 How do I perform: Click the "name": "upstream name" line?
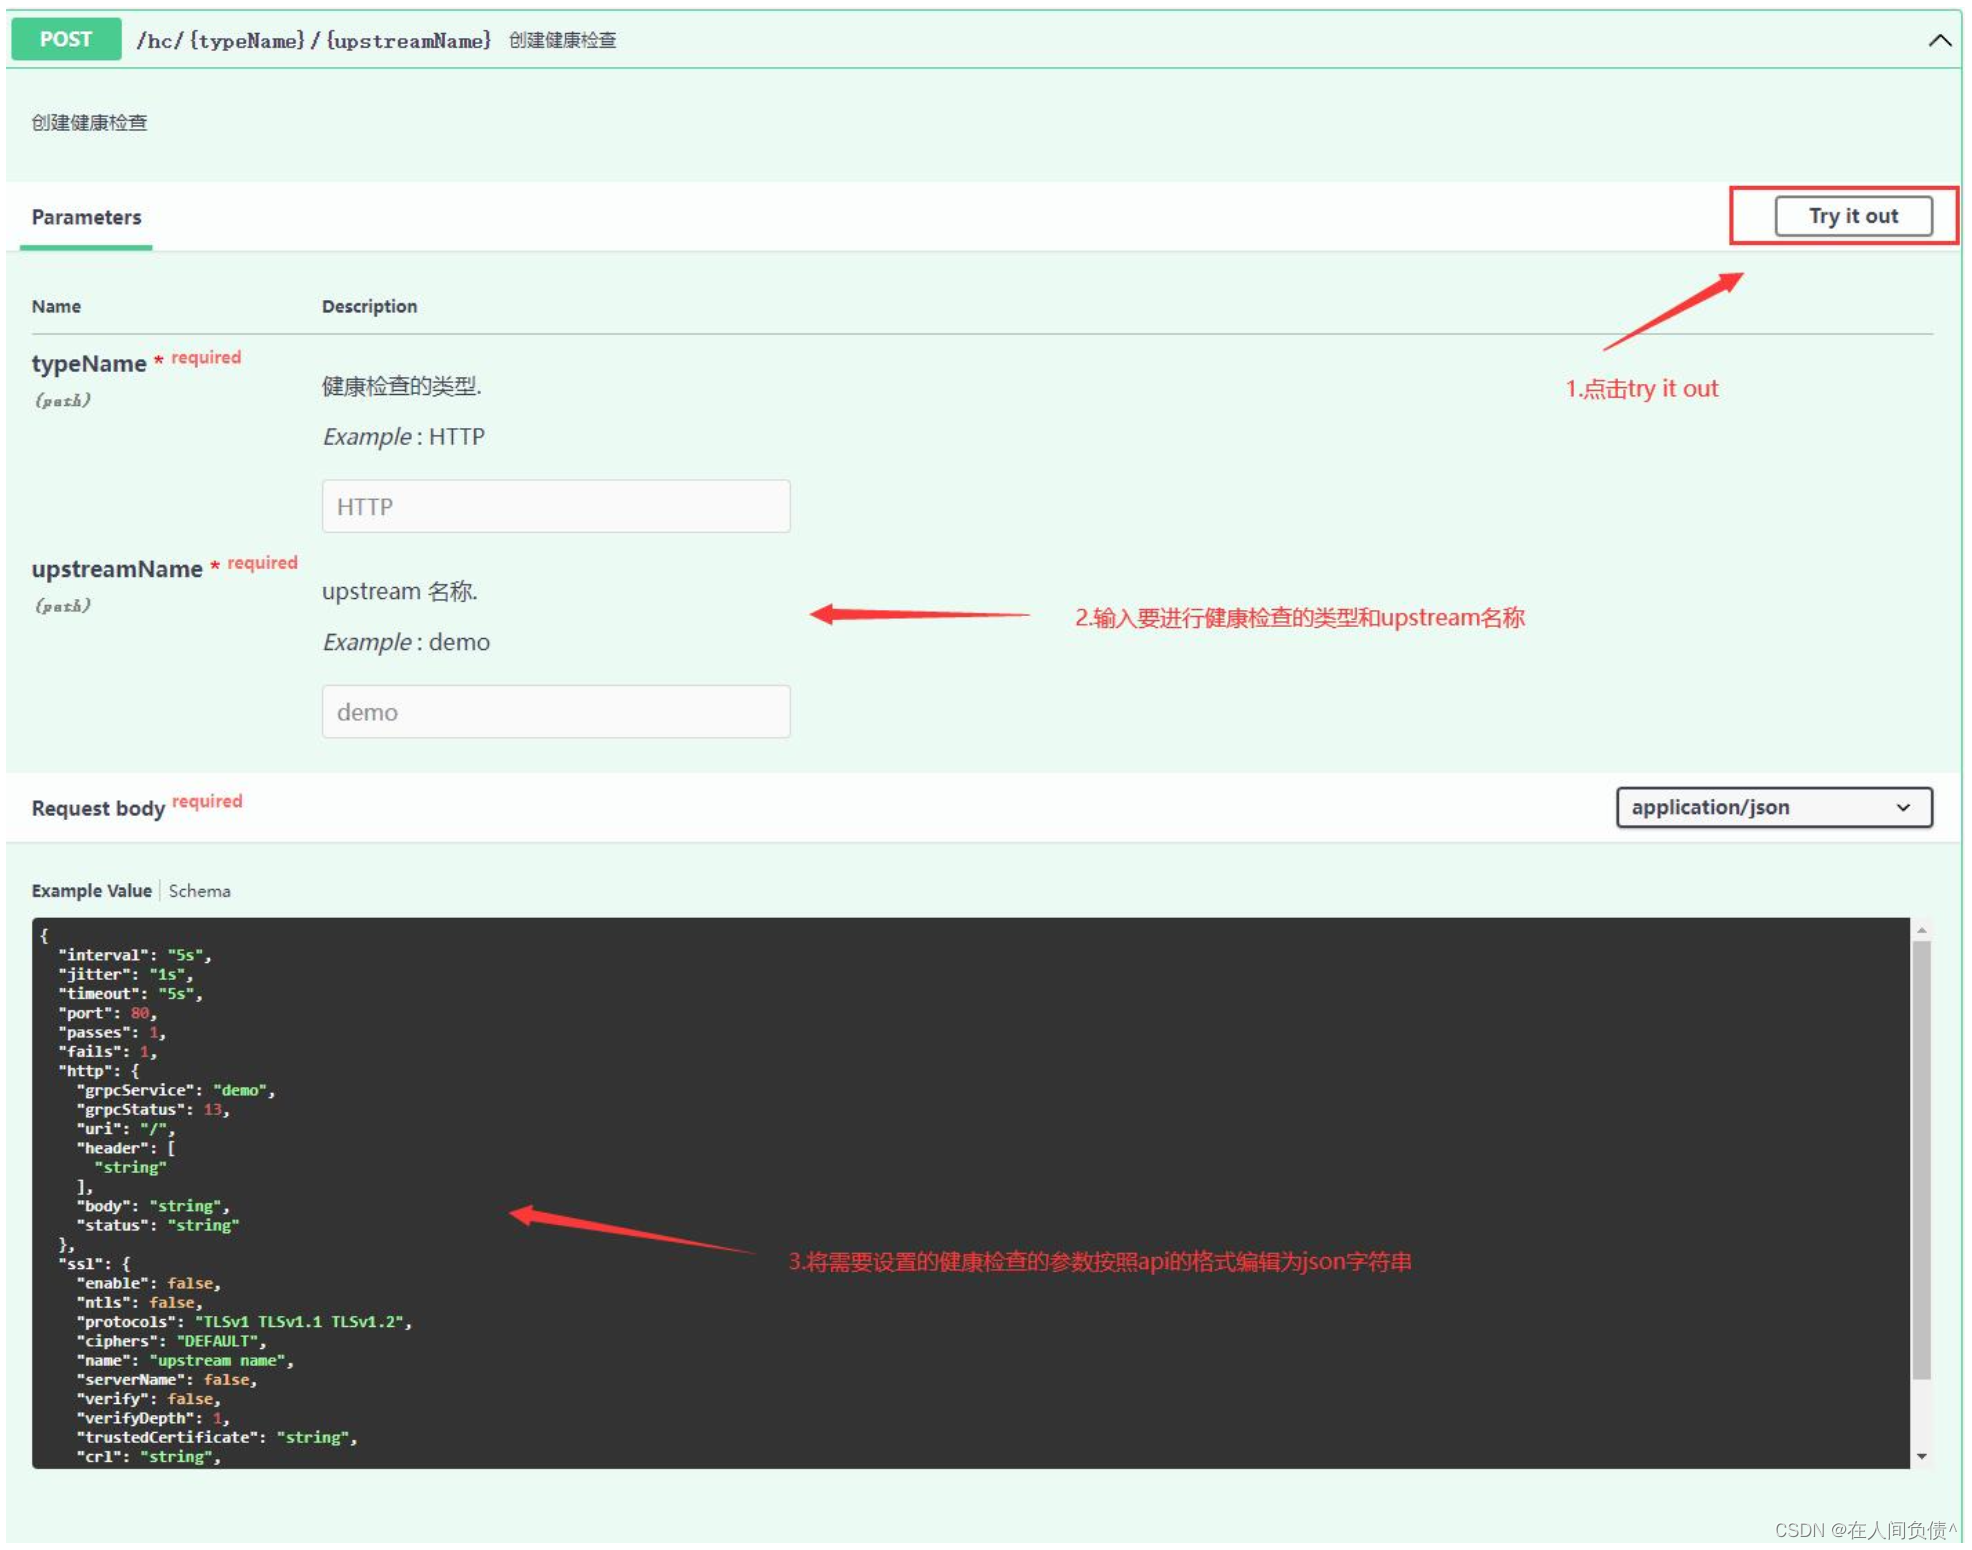click(x=185, y=1360)
